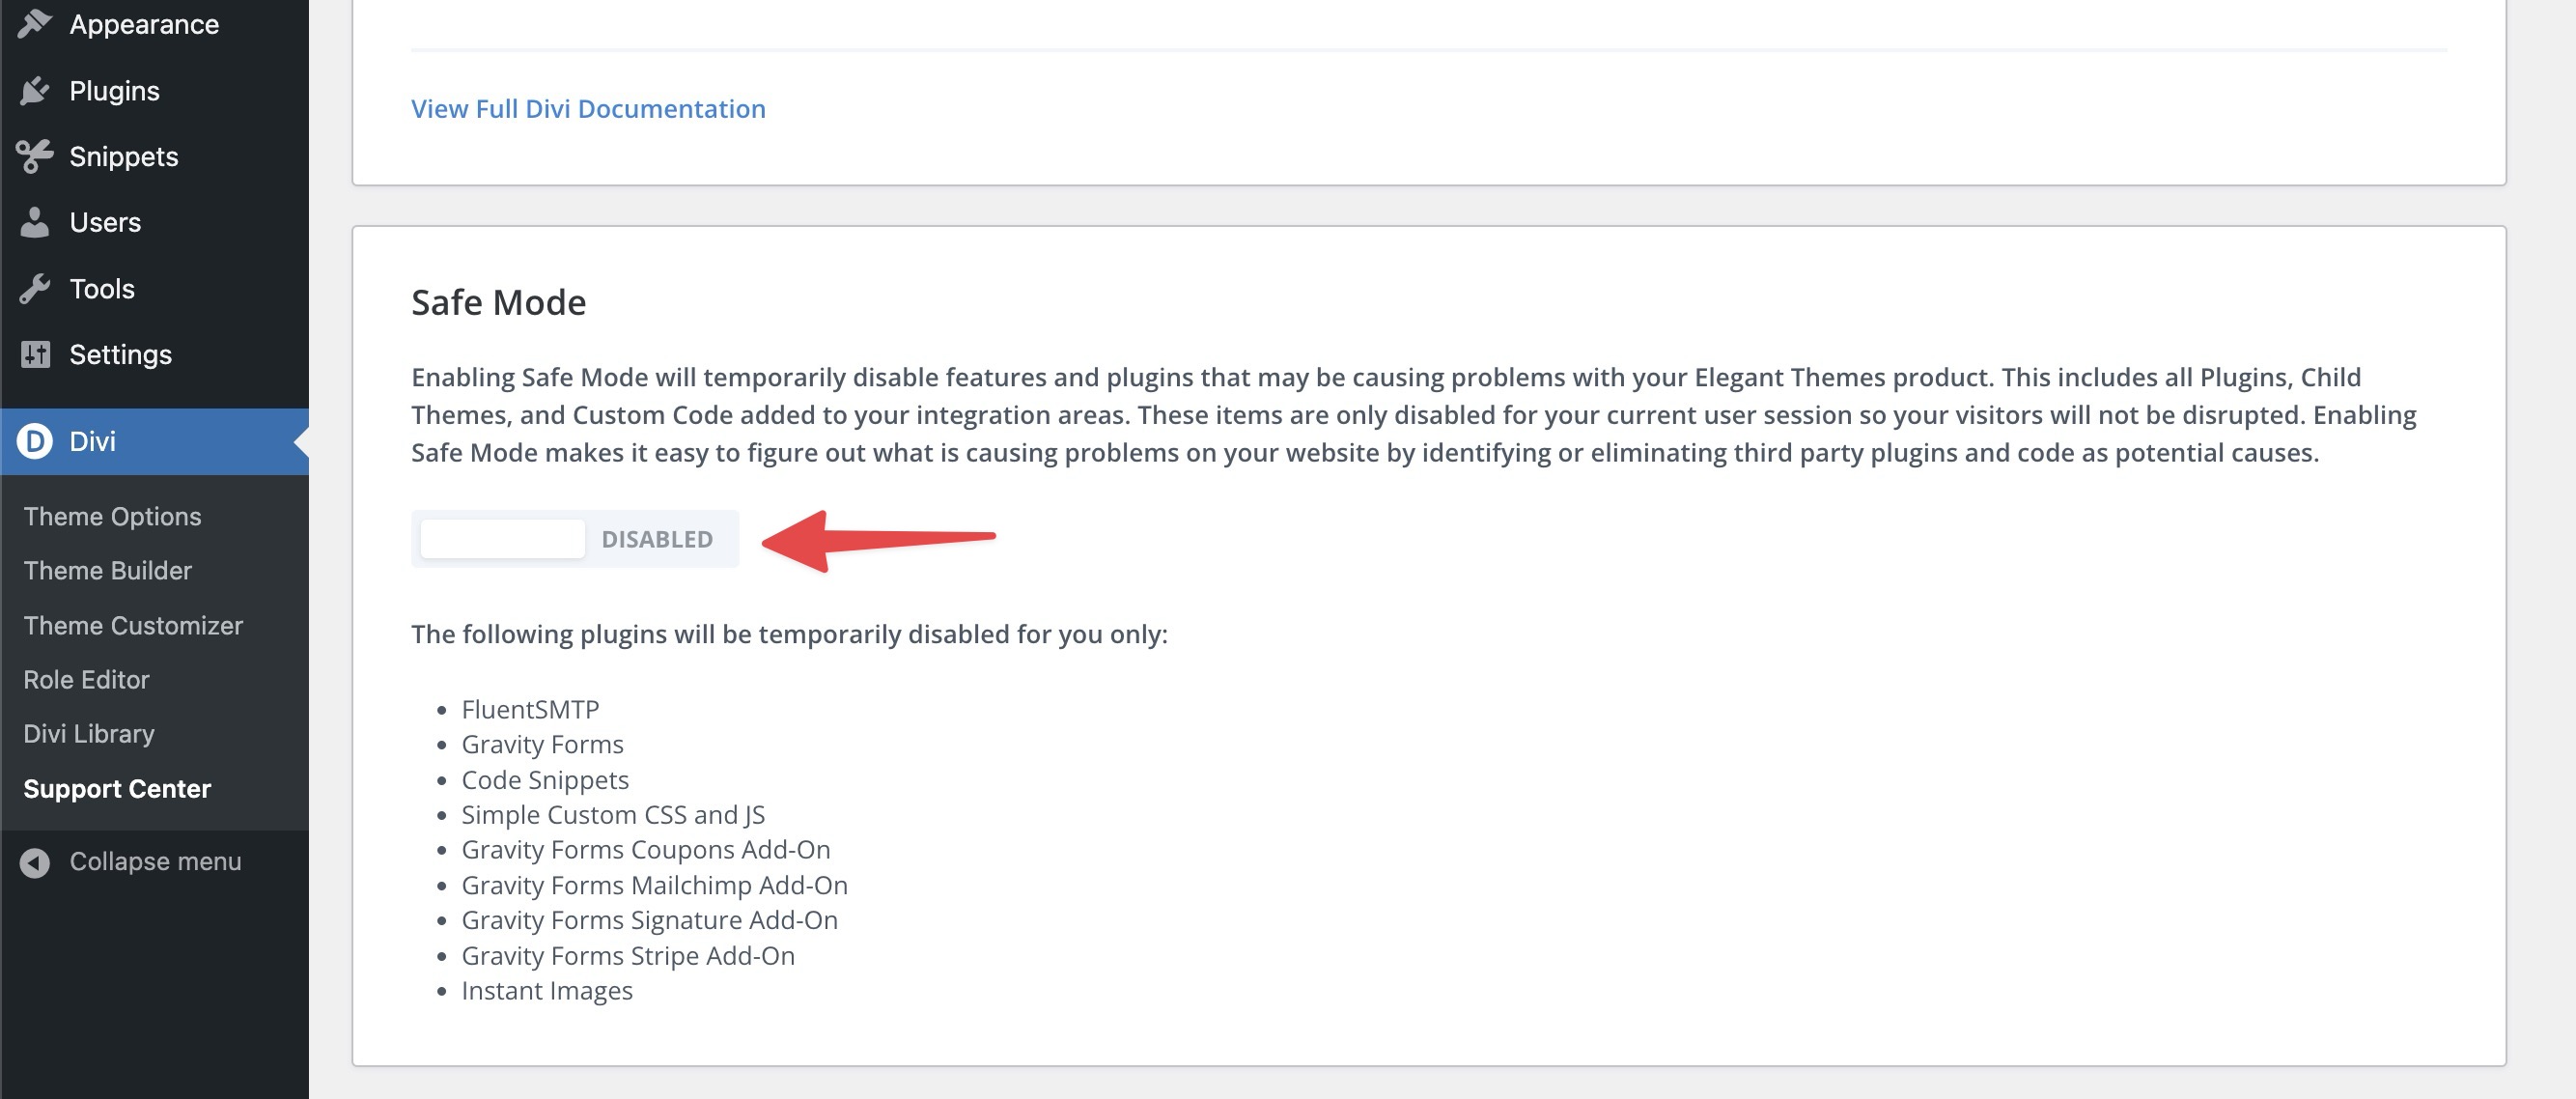Select Support Center in Divi submenu
This screenshot has width=2576, height=1099.
(x=117, y=788)
